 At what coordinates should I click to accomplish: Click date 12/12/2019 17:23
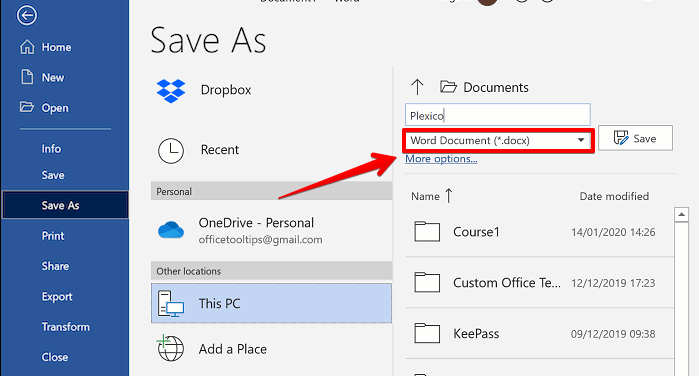[613, 283]
